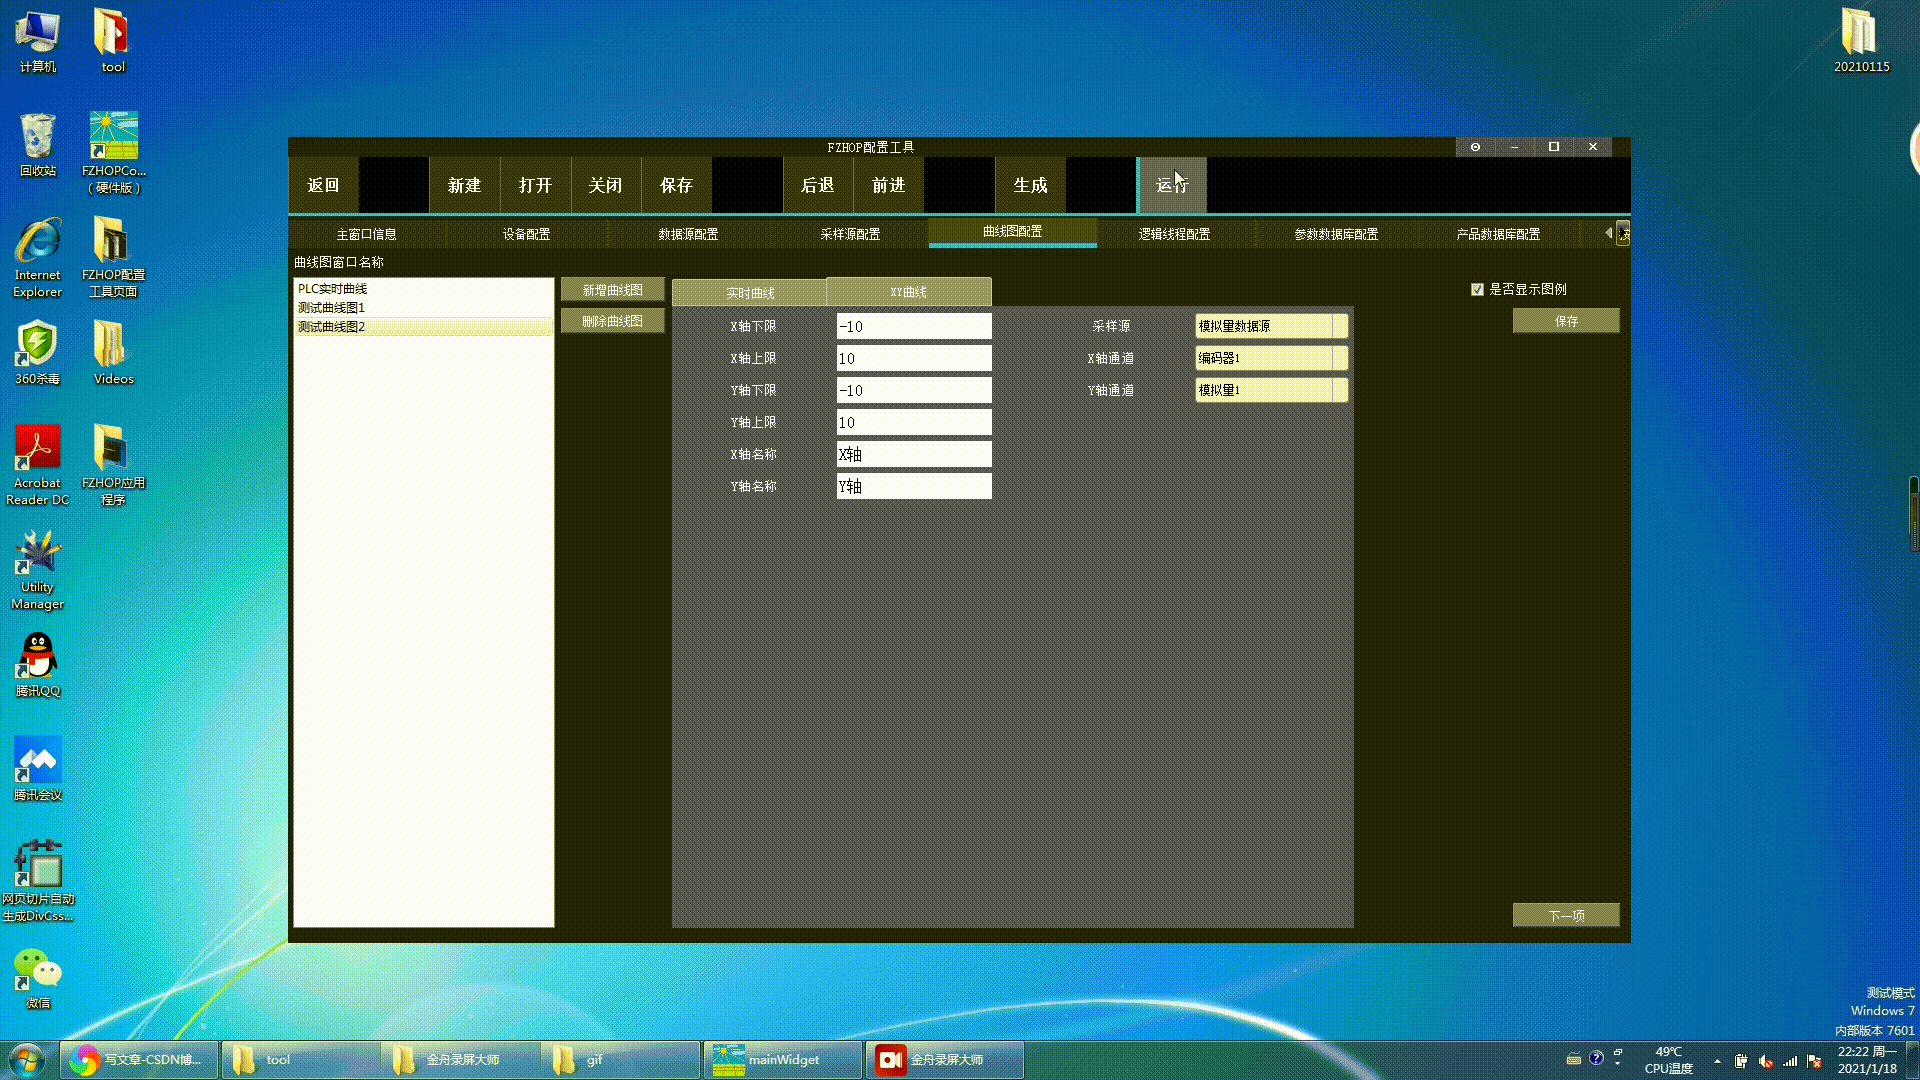Open the tool folder on desktop
The image size is (1920, 1080).
113,42
